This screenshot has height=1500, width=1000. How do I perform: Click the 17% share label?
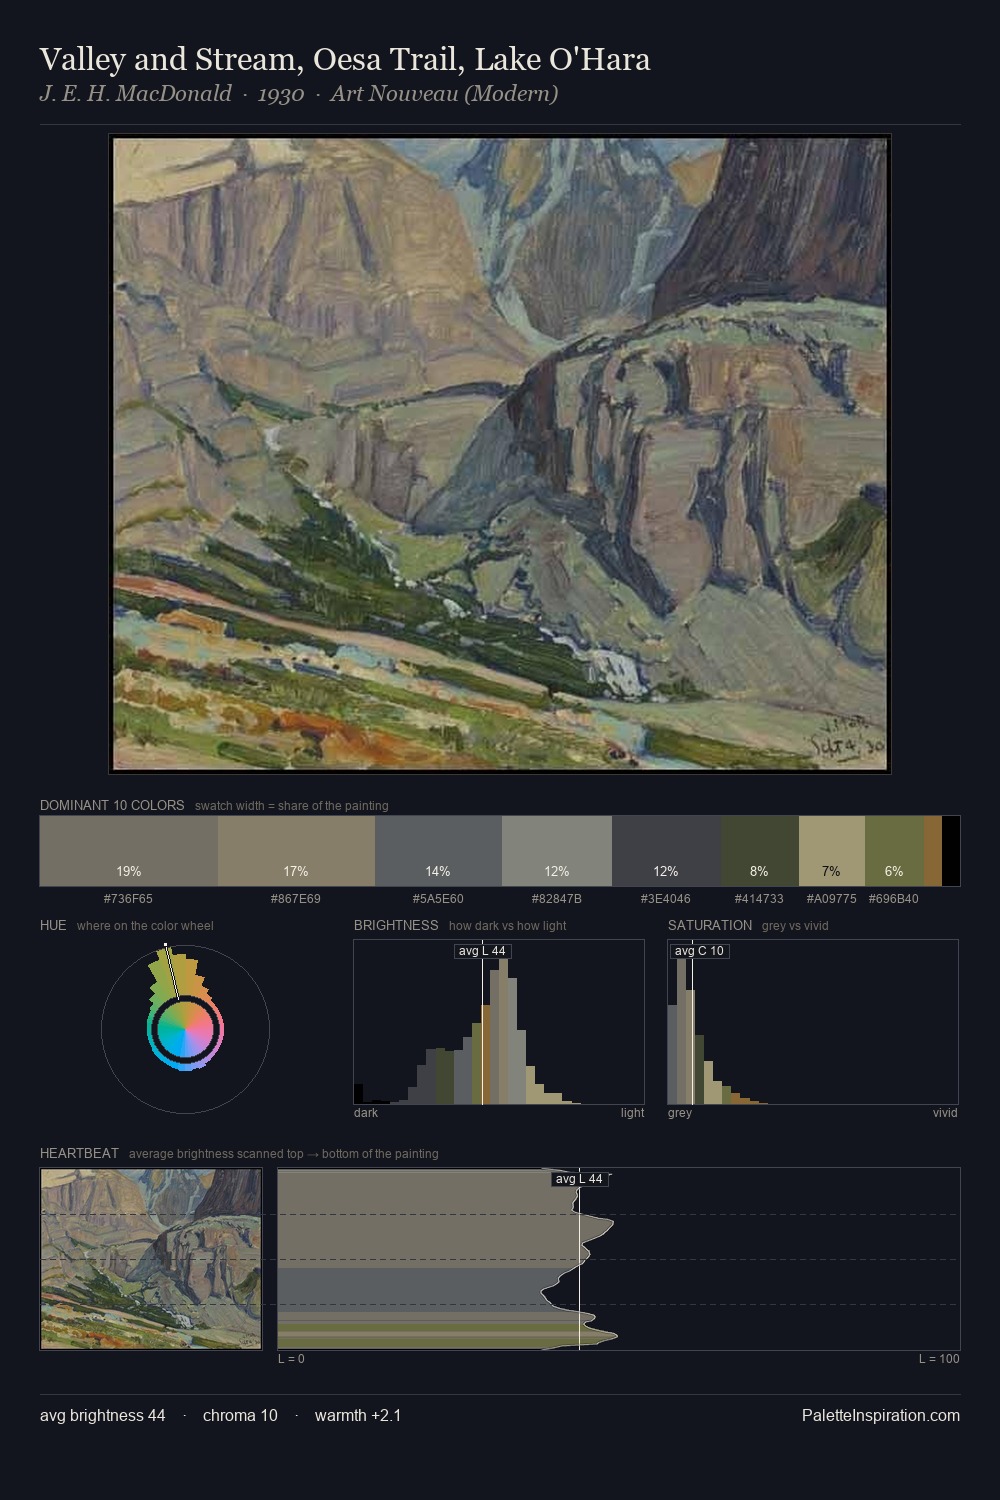[x=296, y=871]
